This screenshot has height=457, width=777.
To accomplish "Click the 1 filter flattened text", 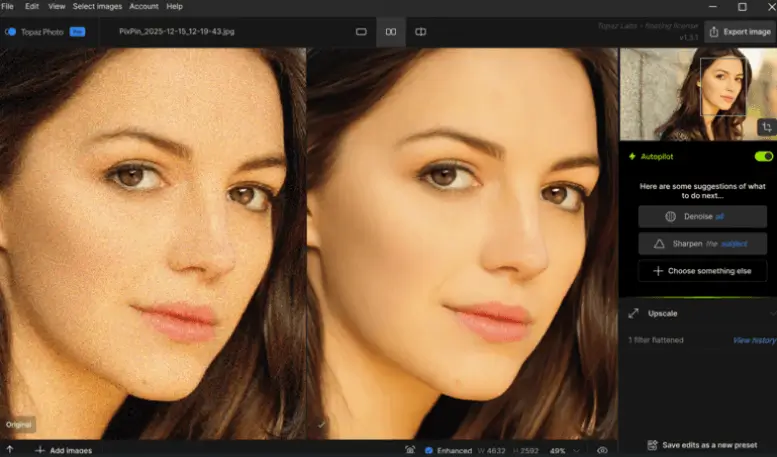I will click(656, 340).
